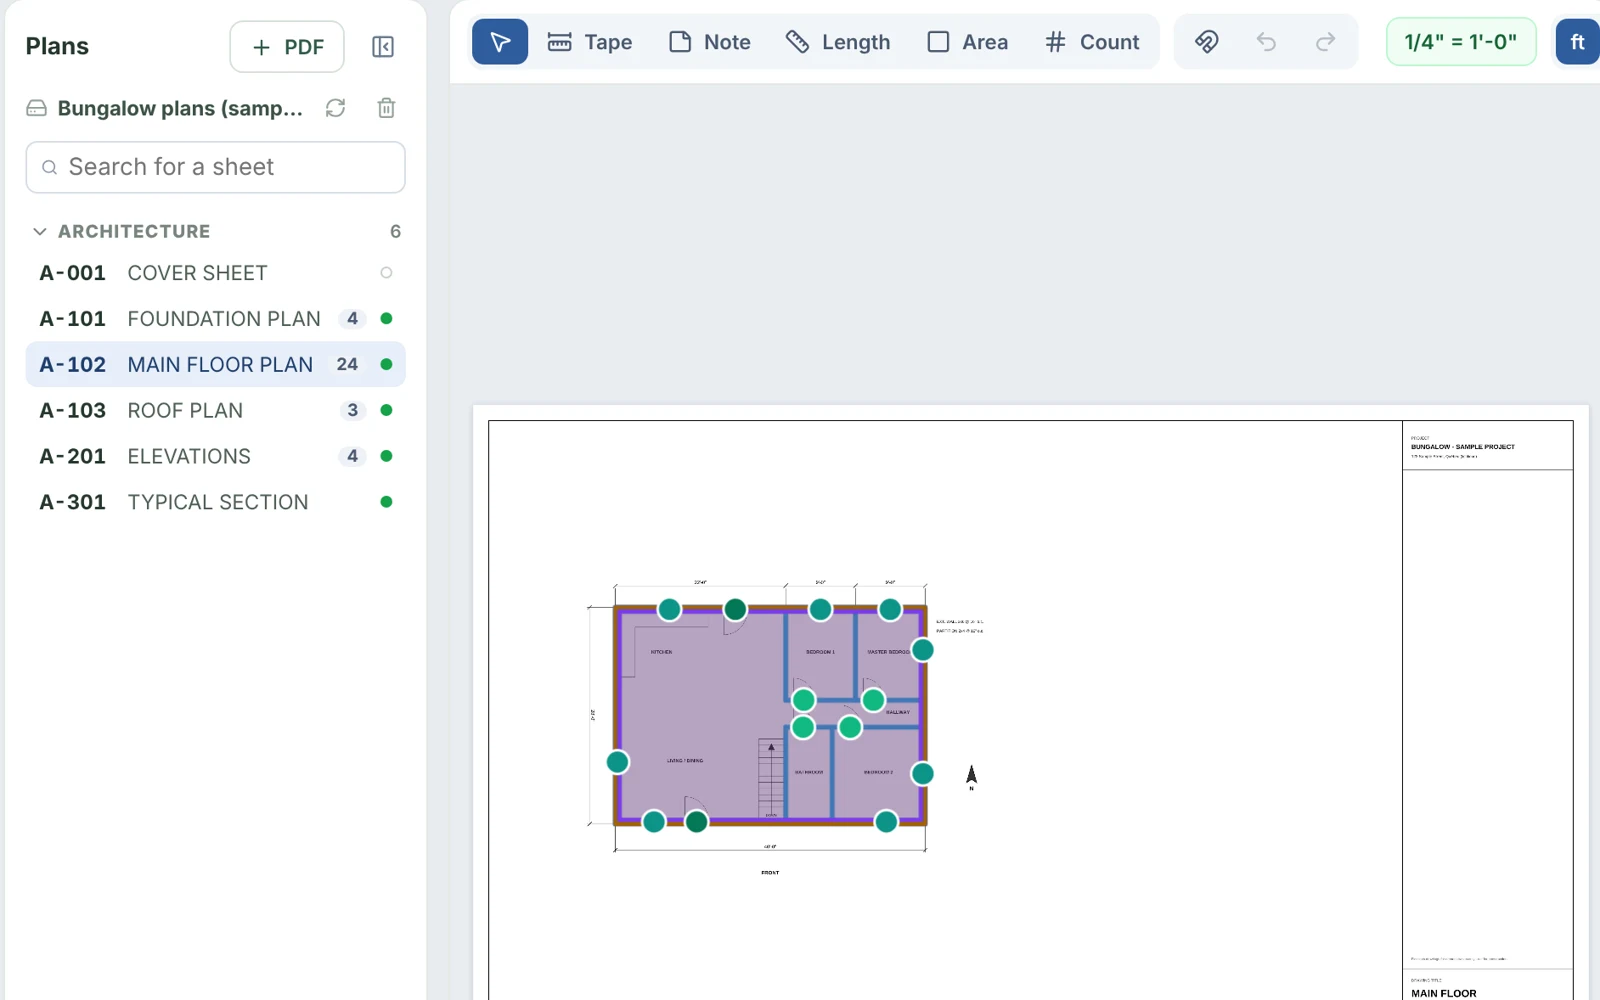The image size is (1600, 1000).
Task: Delete the Bungalow plans file
Action: click(x=386, y=108)
